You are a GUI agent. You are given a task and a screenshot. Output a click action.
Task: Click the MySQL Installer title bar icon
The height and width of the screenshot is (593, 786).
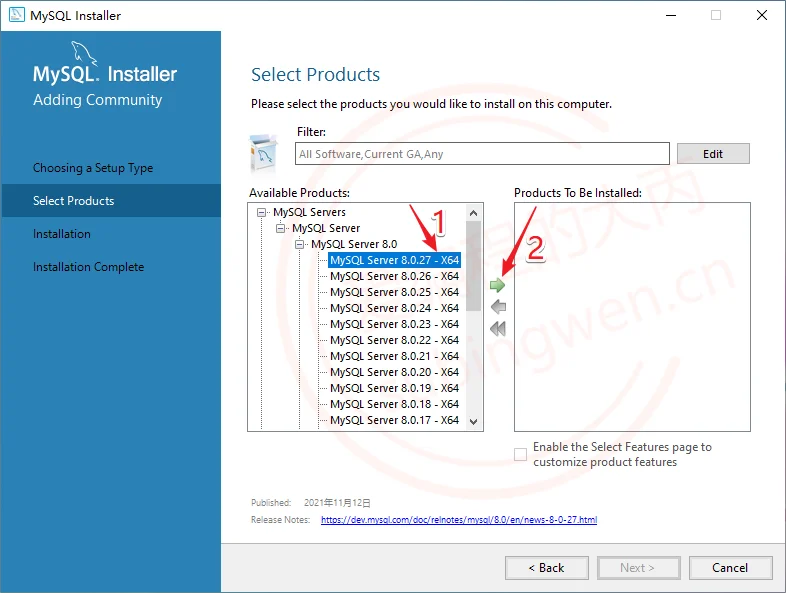17,15
